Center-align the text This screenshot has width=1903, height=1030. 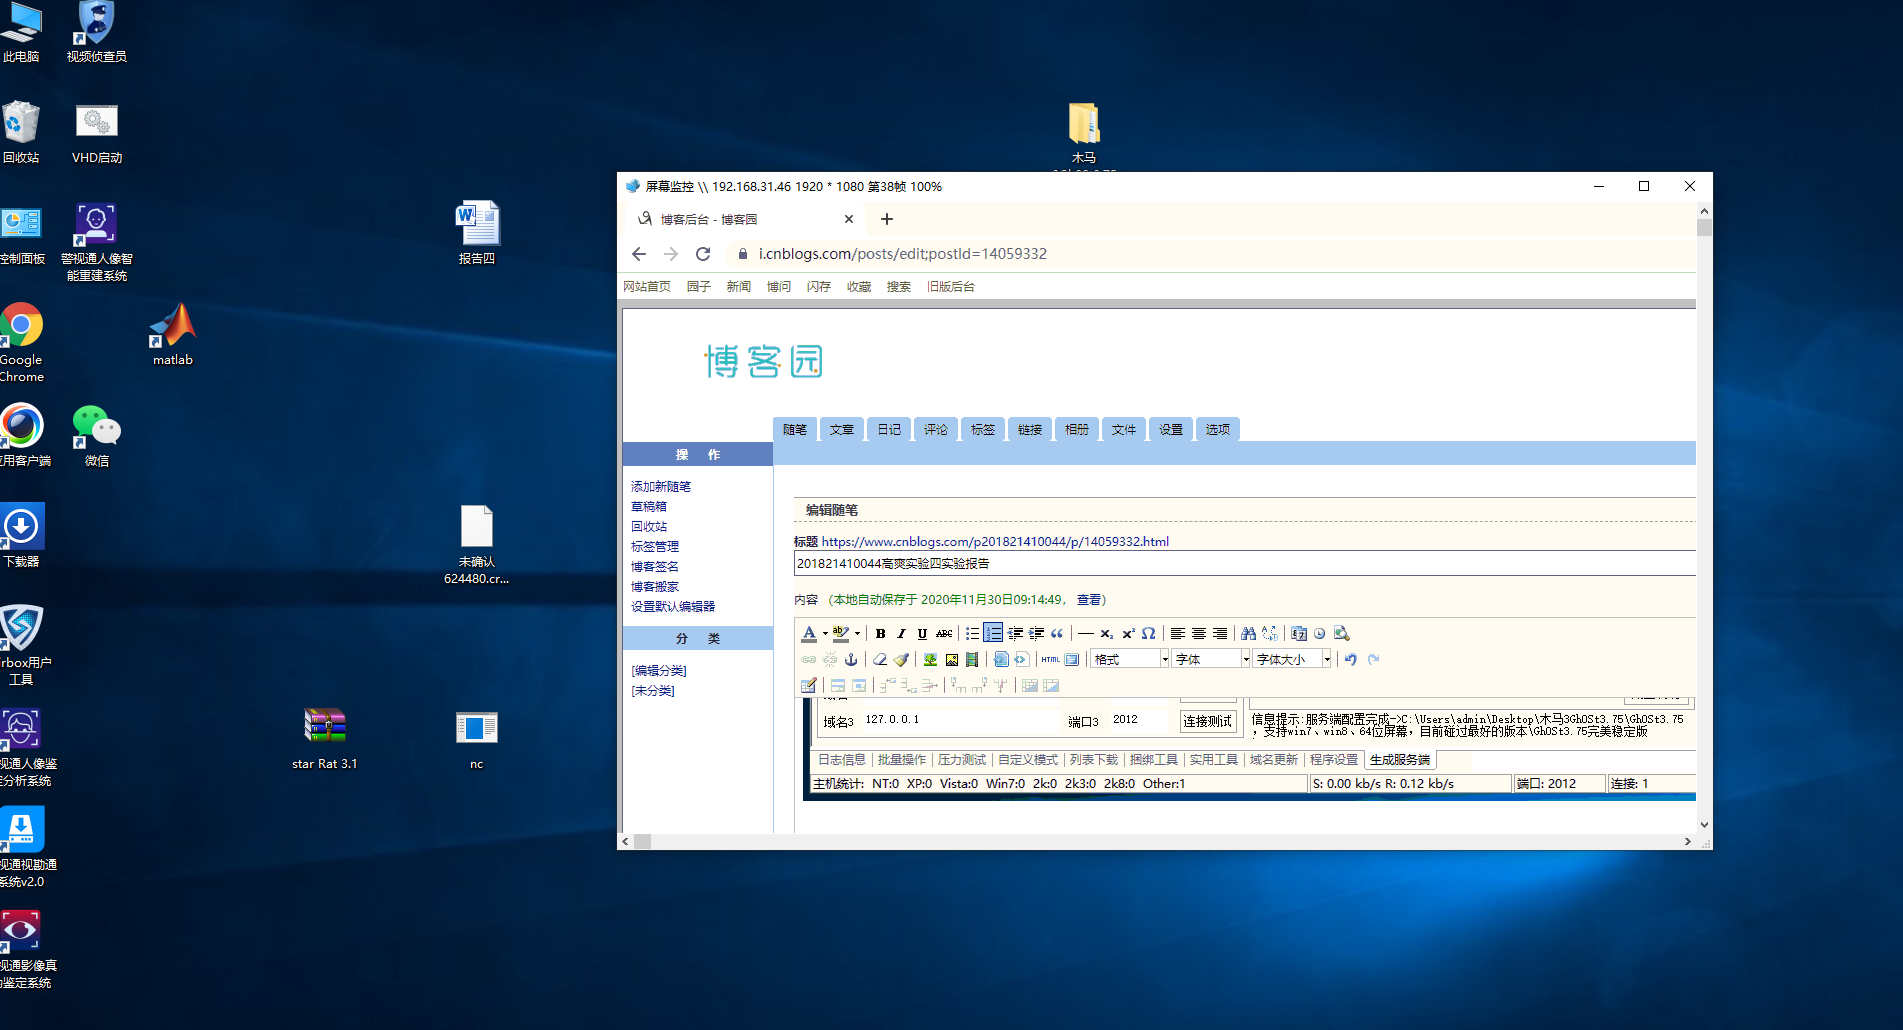pos(1199,633)
